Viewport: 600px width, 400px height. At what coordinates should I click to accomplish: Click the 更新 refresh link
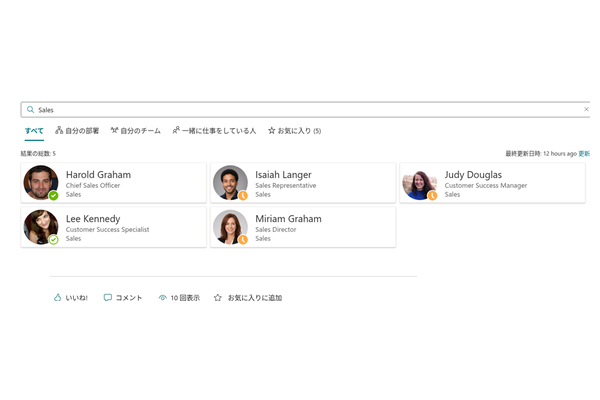point(584,153)
